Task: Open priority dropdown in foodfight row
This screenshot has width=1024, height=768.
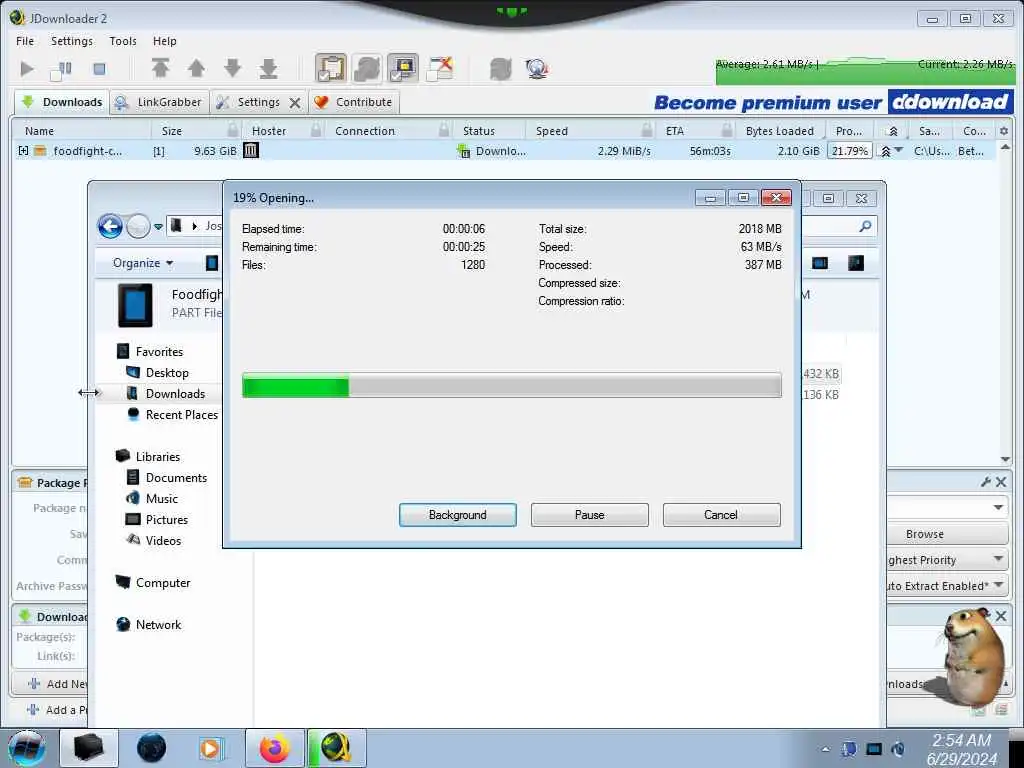Action: (x=899, y=151)
